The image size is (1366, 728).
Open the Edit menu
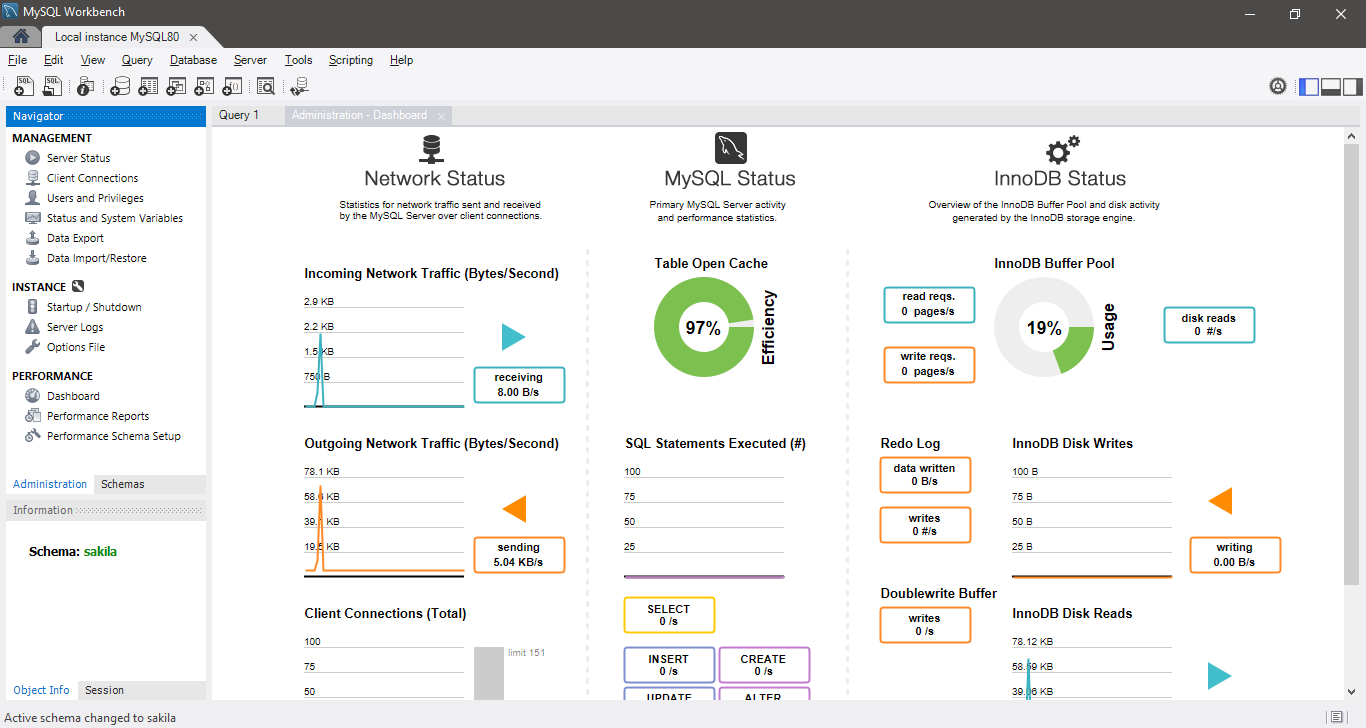point(54,60)
